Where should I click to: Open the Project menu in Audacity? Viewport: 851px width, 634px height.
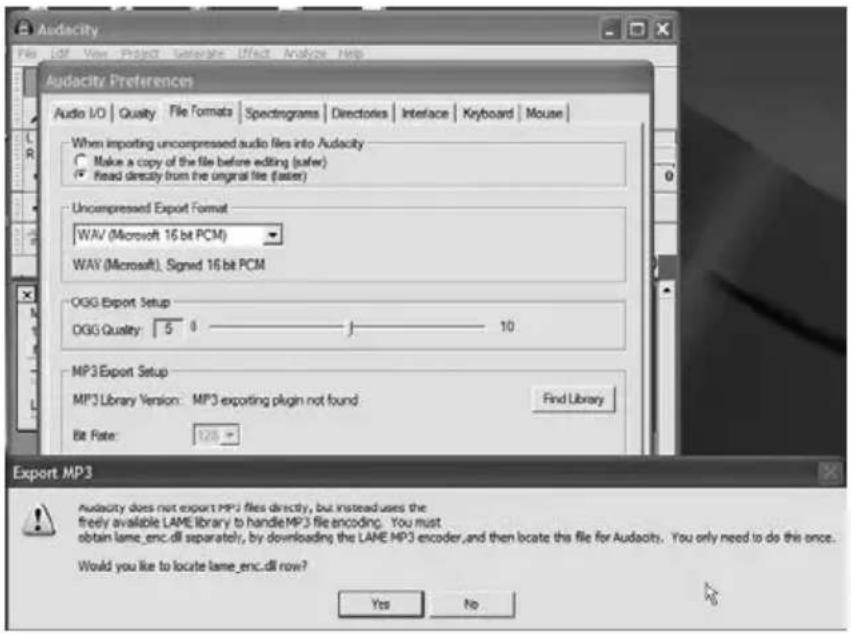point(140,53)
